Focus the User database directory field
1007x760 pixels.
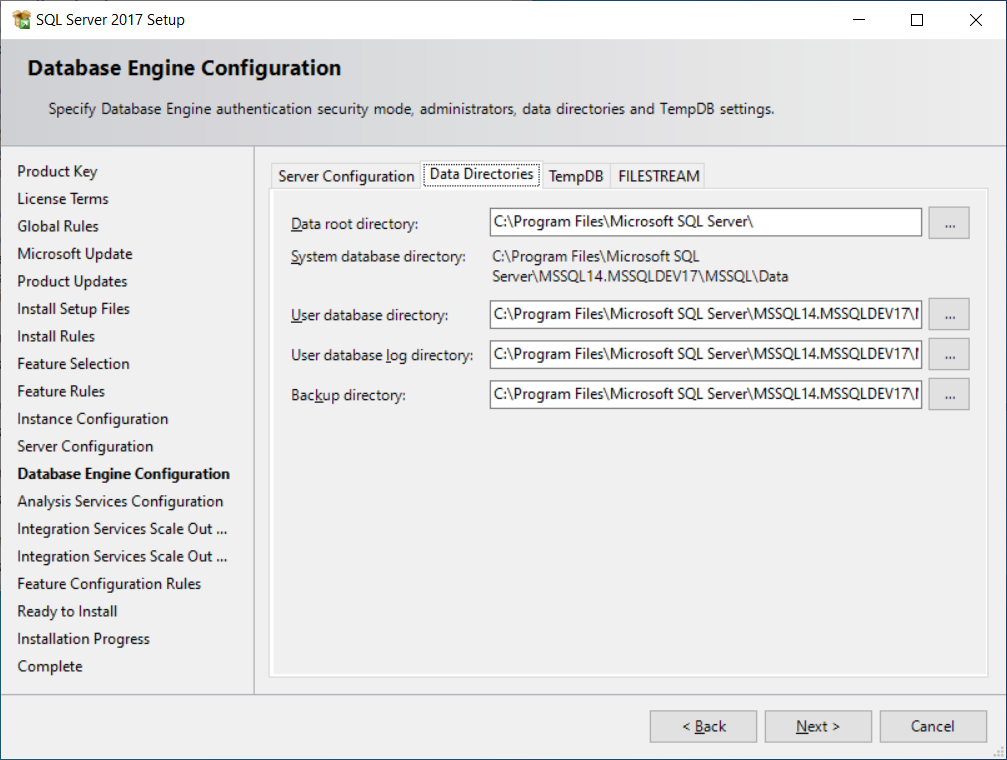tap(705, 314)
